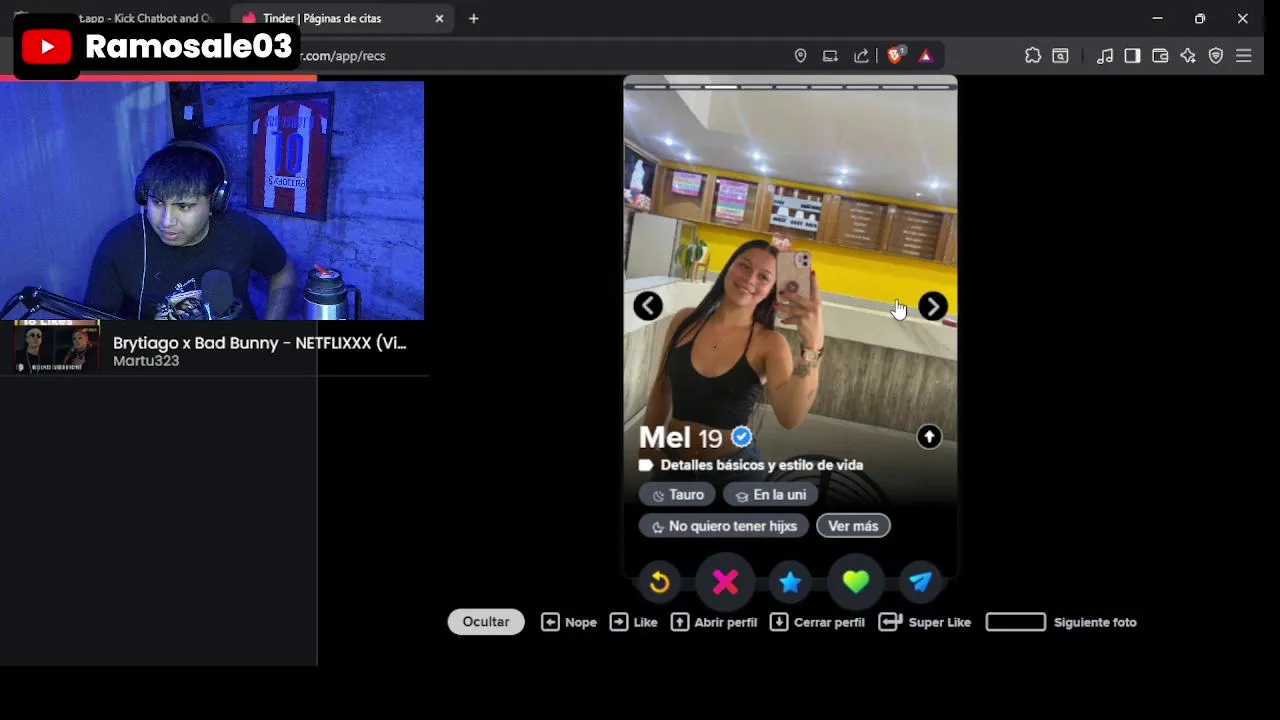Click the Ocultar button
This screenshot has height=720, width=1280.
point(486,622)
